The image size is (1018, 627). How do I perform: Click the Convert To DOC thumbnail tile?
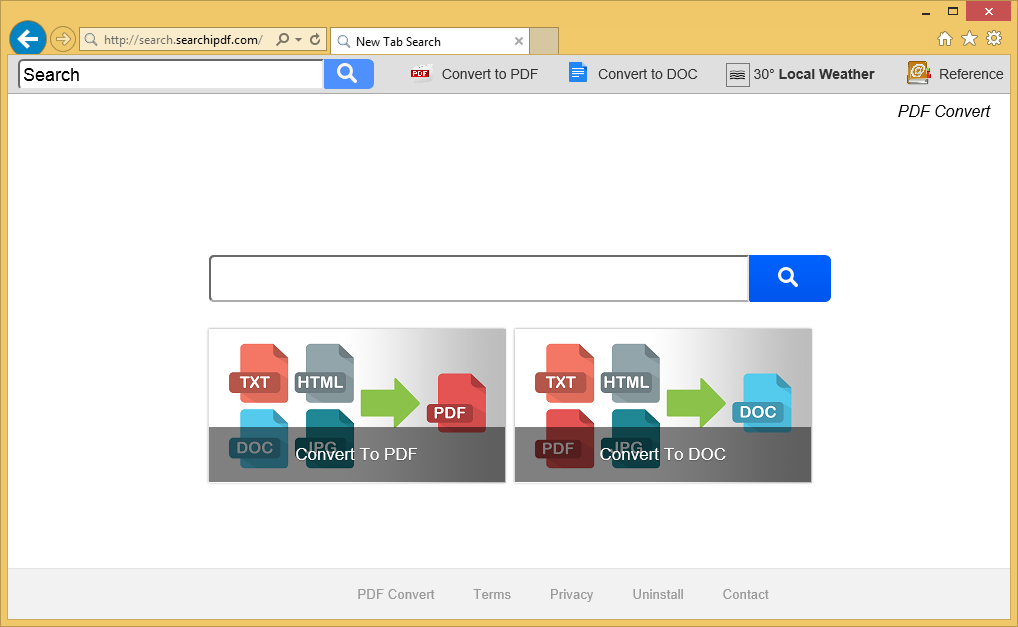pos(663,405)
